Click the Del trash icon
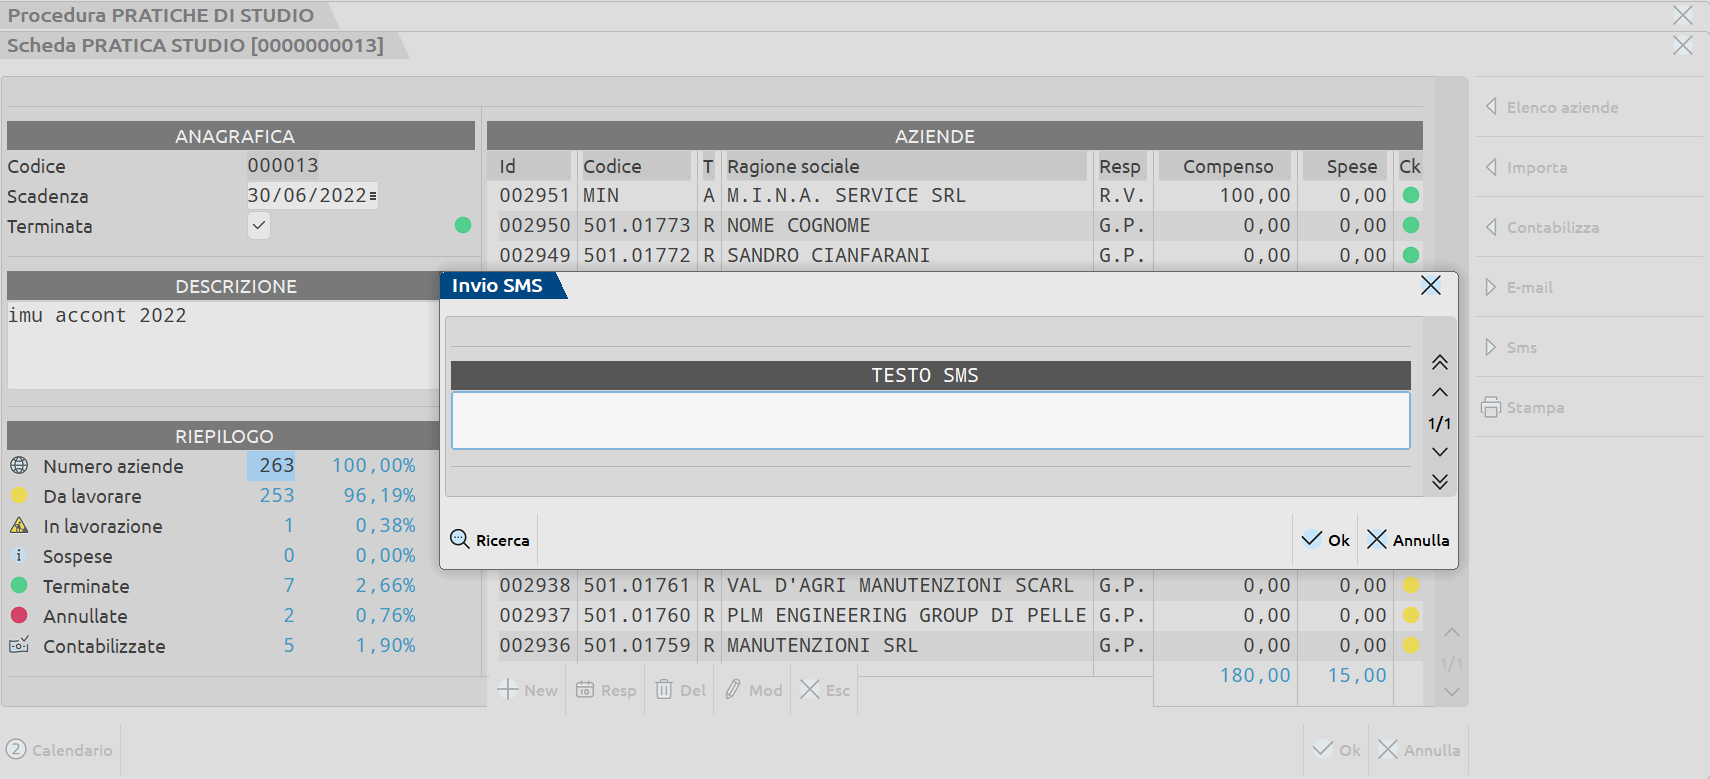Viewport: 1710px width, 779px height. click(664, 690)
